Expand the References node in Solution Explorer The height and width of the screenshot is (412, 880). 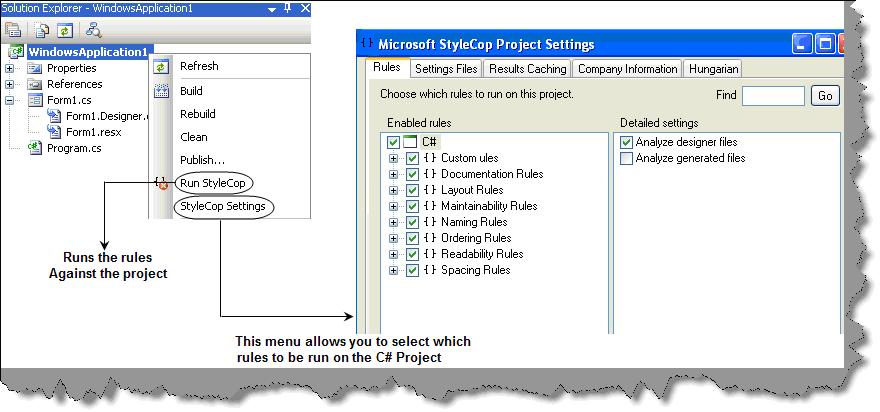(x=10, y=85)
